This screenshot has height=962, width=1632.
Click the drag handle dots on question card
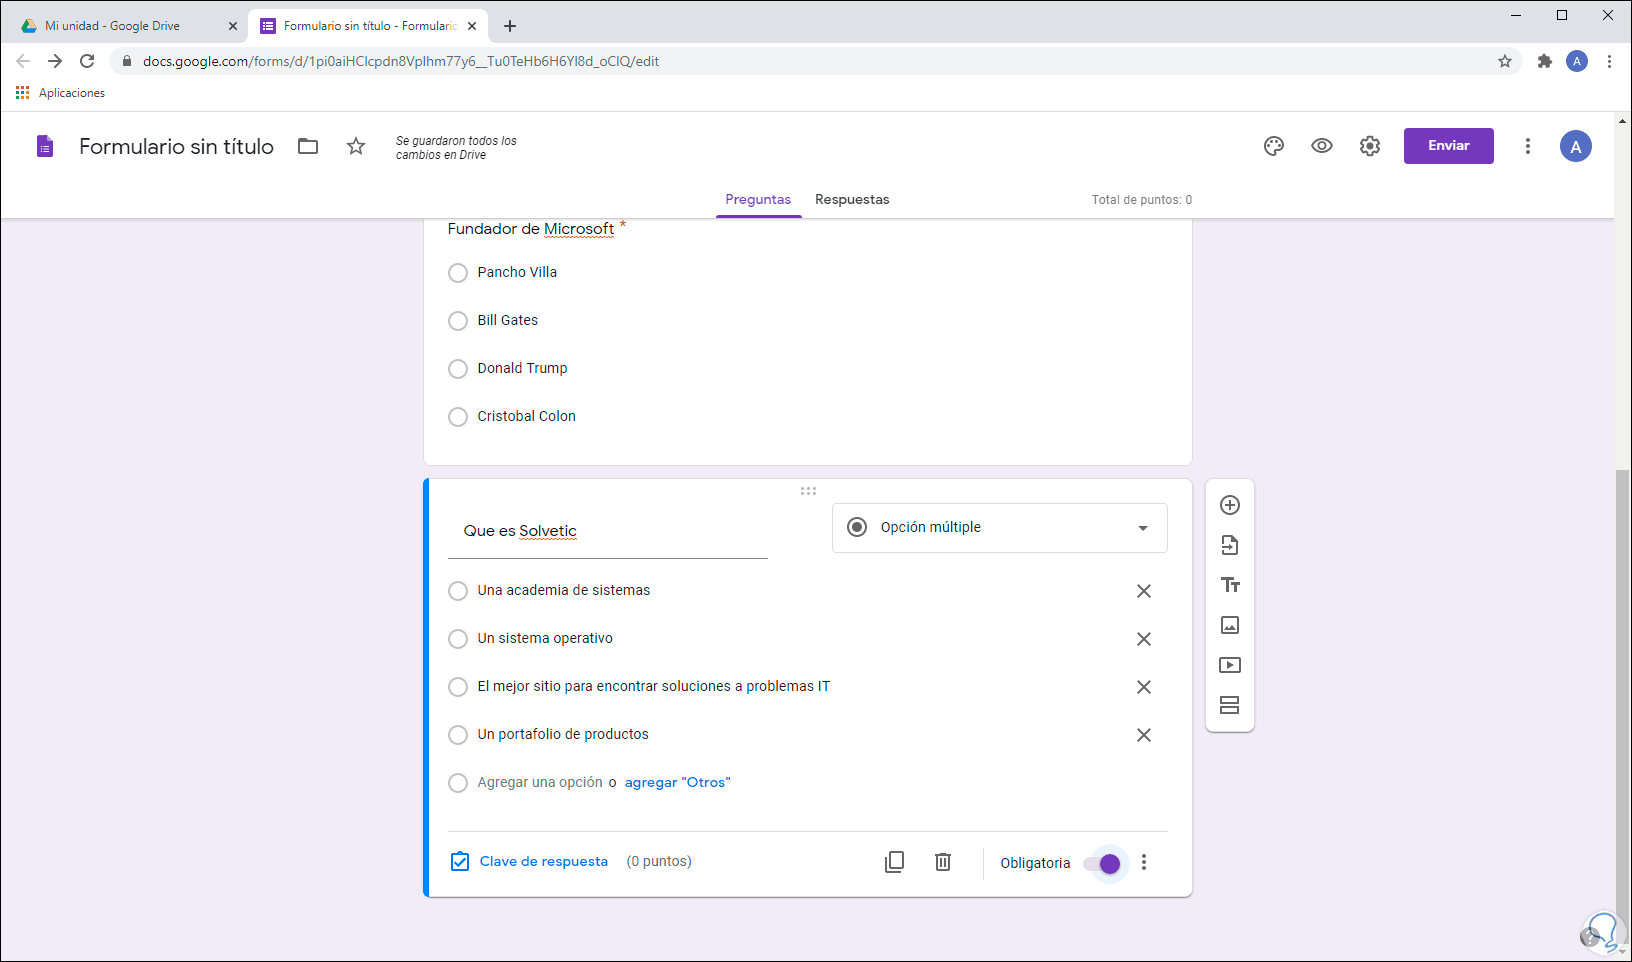coord(808,491)
